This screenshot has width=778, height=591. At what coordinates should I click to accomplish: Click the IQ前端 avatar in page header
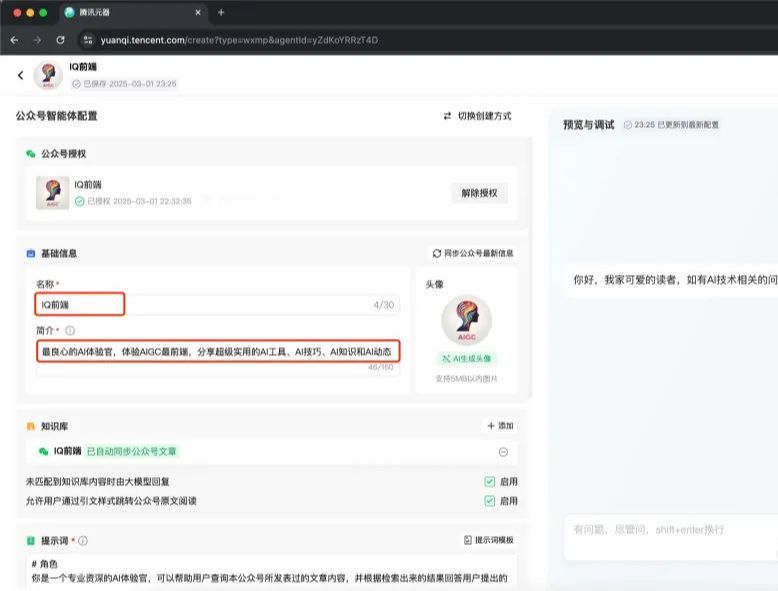click(x=48, y=75)
